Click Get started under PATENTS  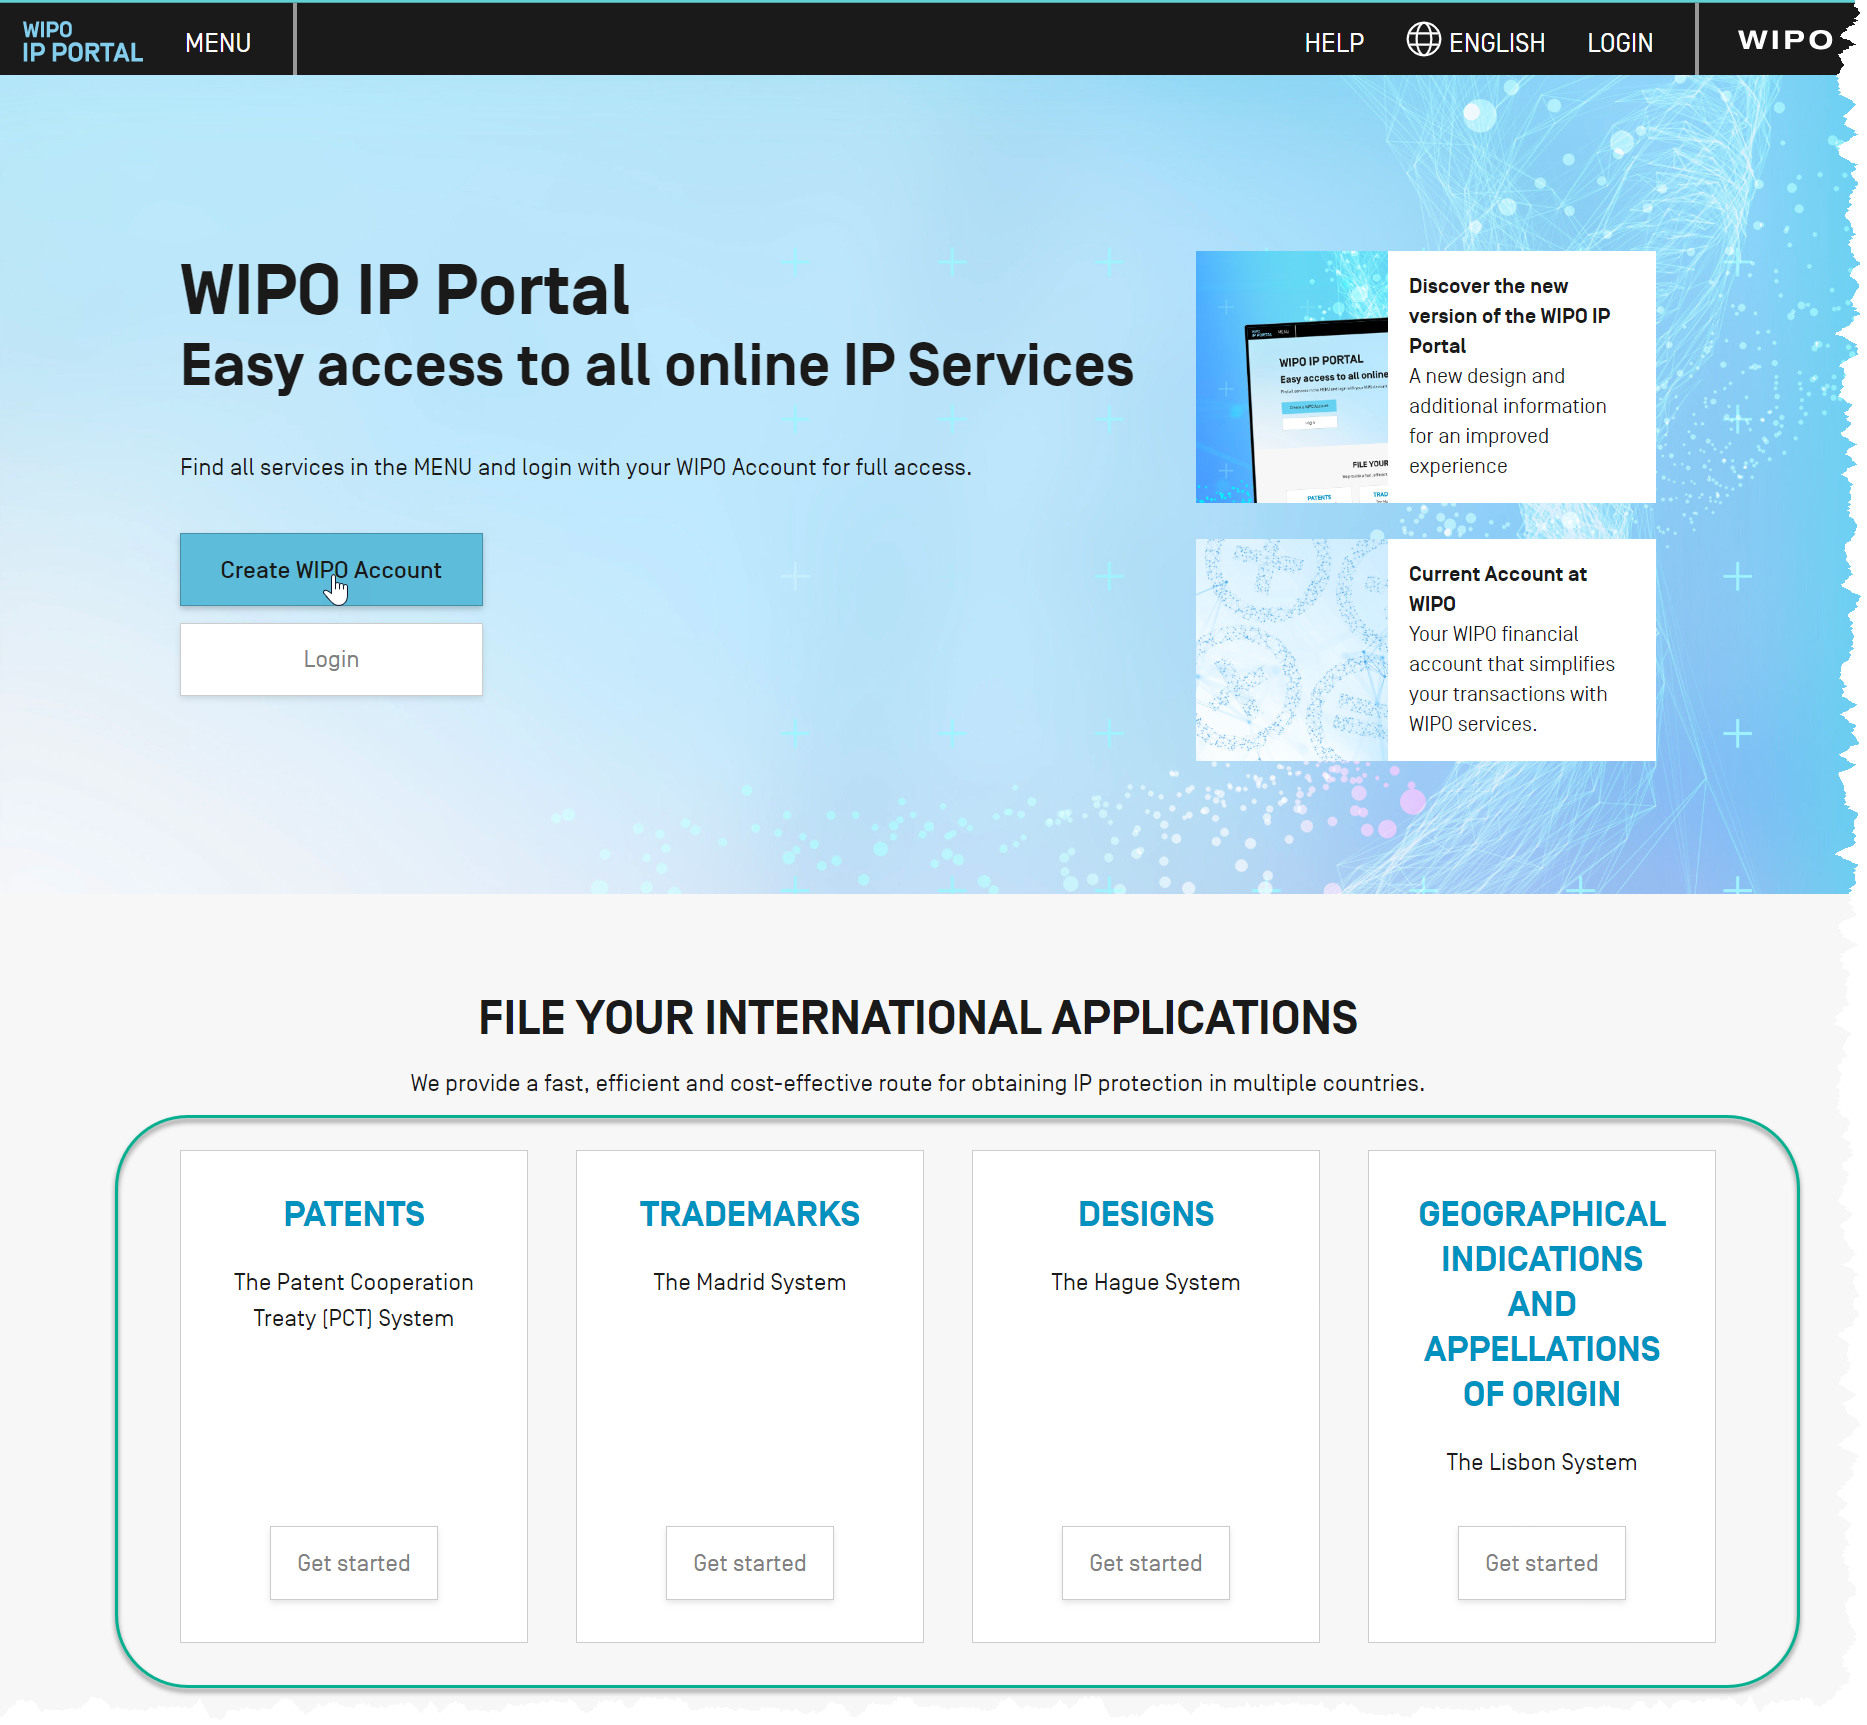[354, 1563]
